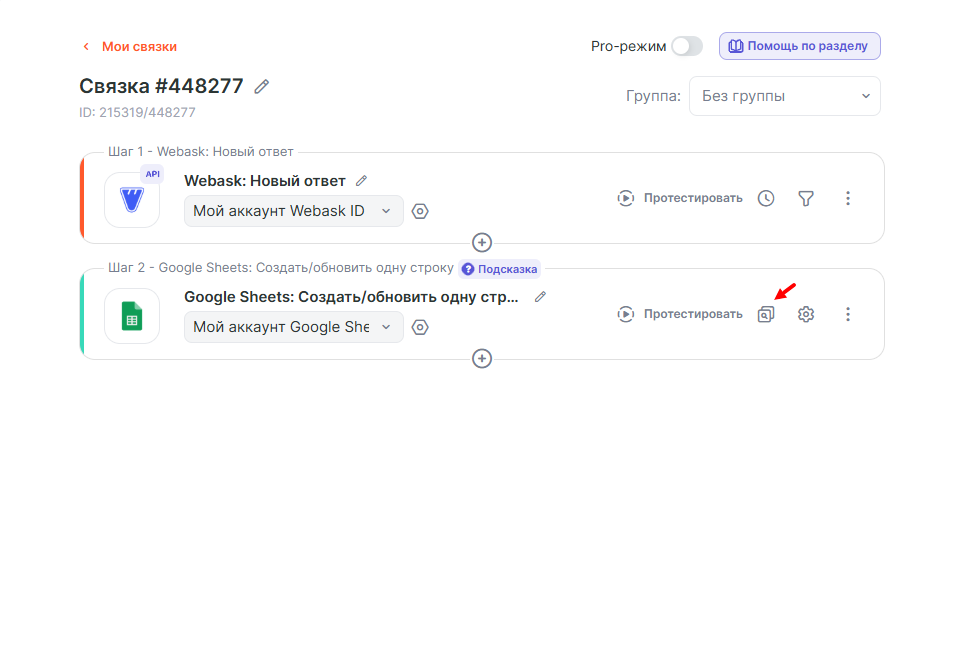Click hexagon icon next to Google Sheets account
Screen dimensions: 956x653
tap(420, 327)
